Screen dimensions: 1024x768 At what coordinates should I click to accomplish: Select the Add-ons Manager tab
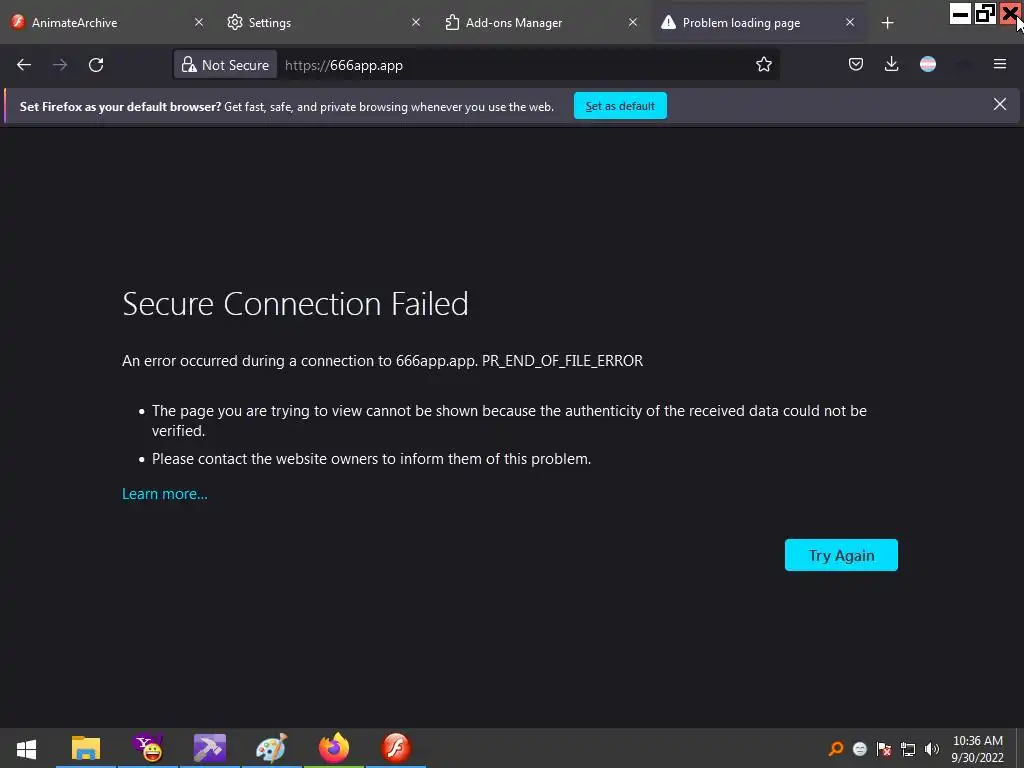pyautogui.click(x=530, y=23)
